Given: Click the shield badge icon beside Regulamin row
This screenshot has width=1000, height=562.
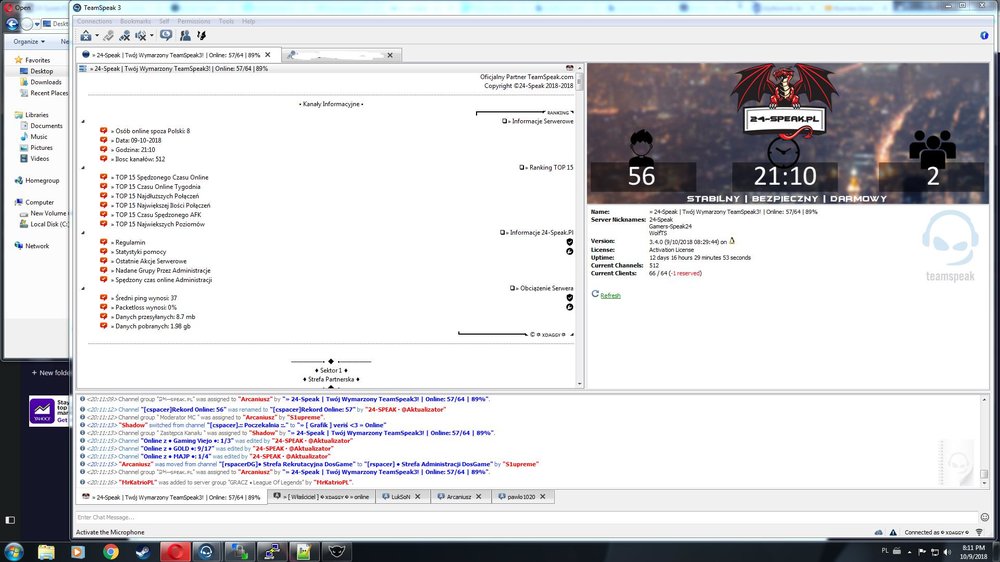Looking at the screenshot, I should pos(570,242).
